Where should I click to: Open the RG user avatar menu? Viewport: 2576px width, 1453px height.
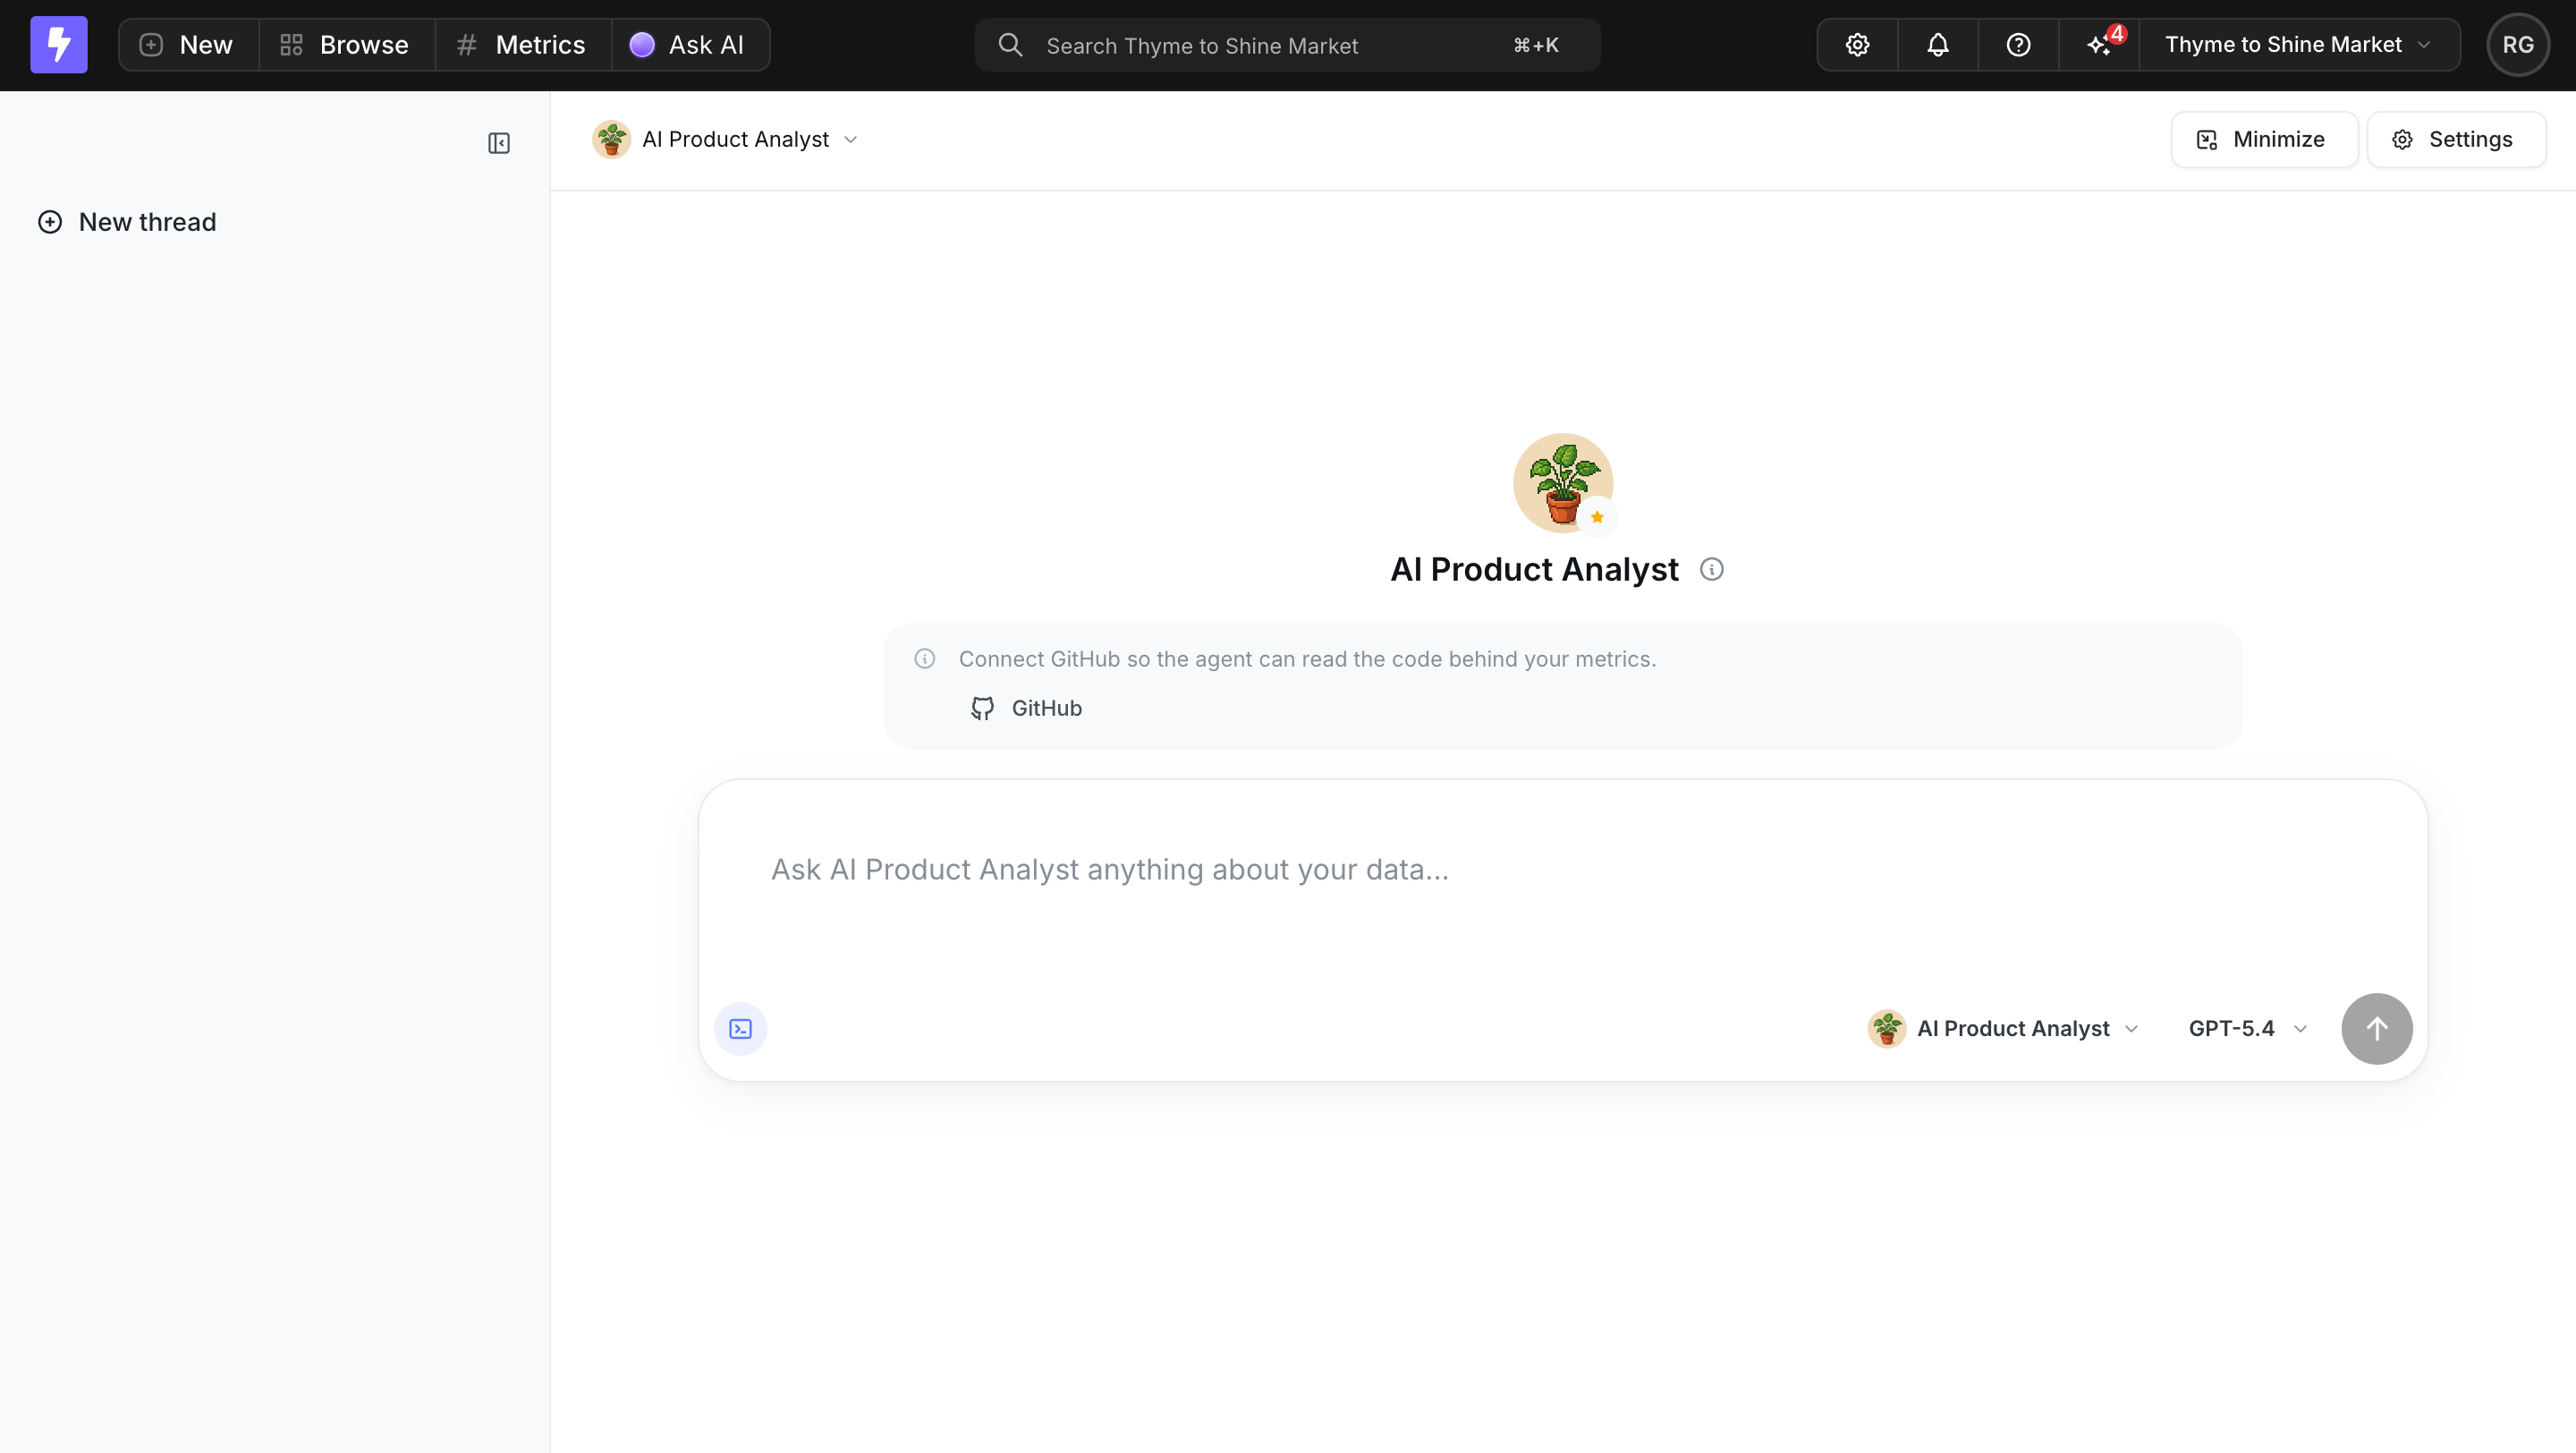pyautogui.click(x=2517, y=45)
